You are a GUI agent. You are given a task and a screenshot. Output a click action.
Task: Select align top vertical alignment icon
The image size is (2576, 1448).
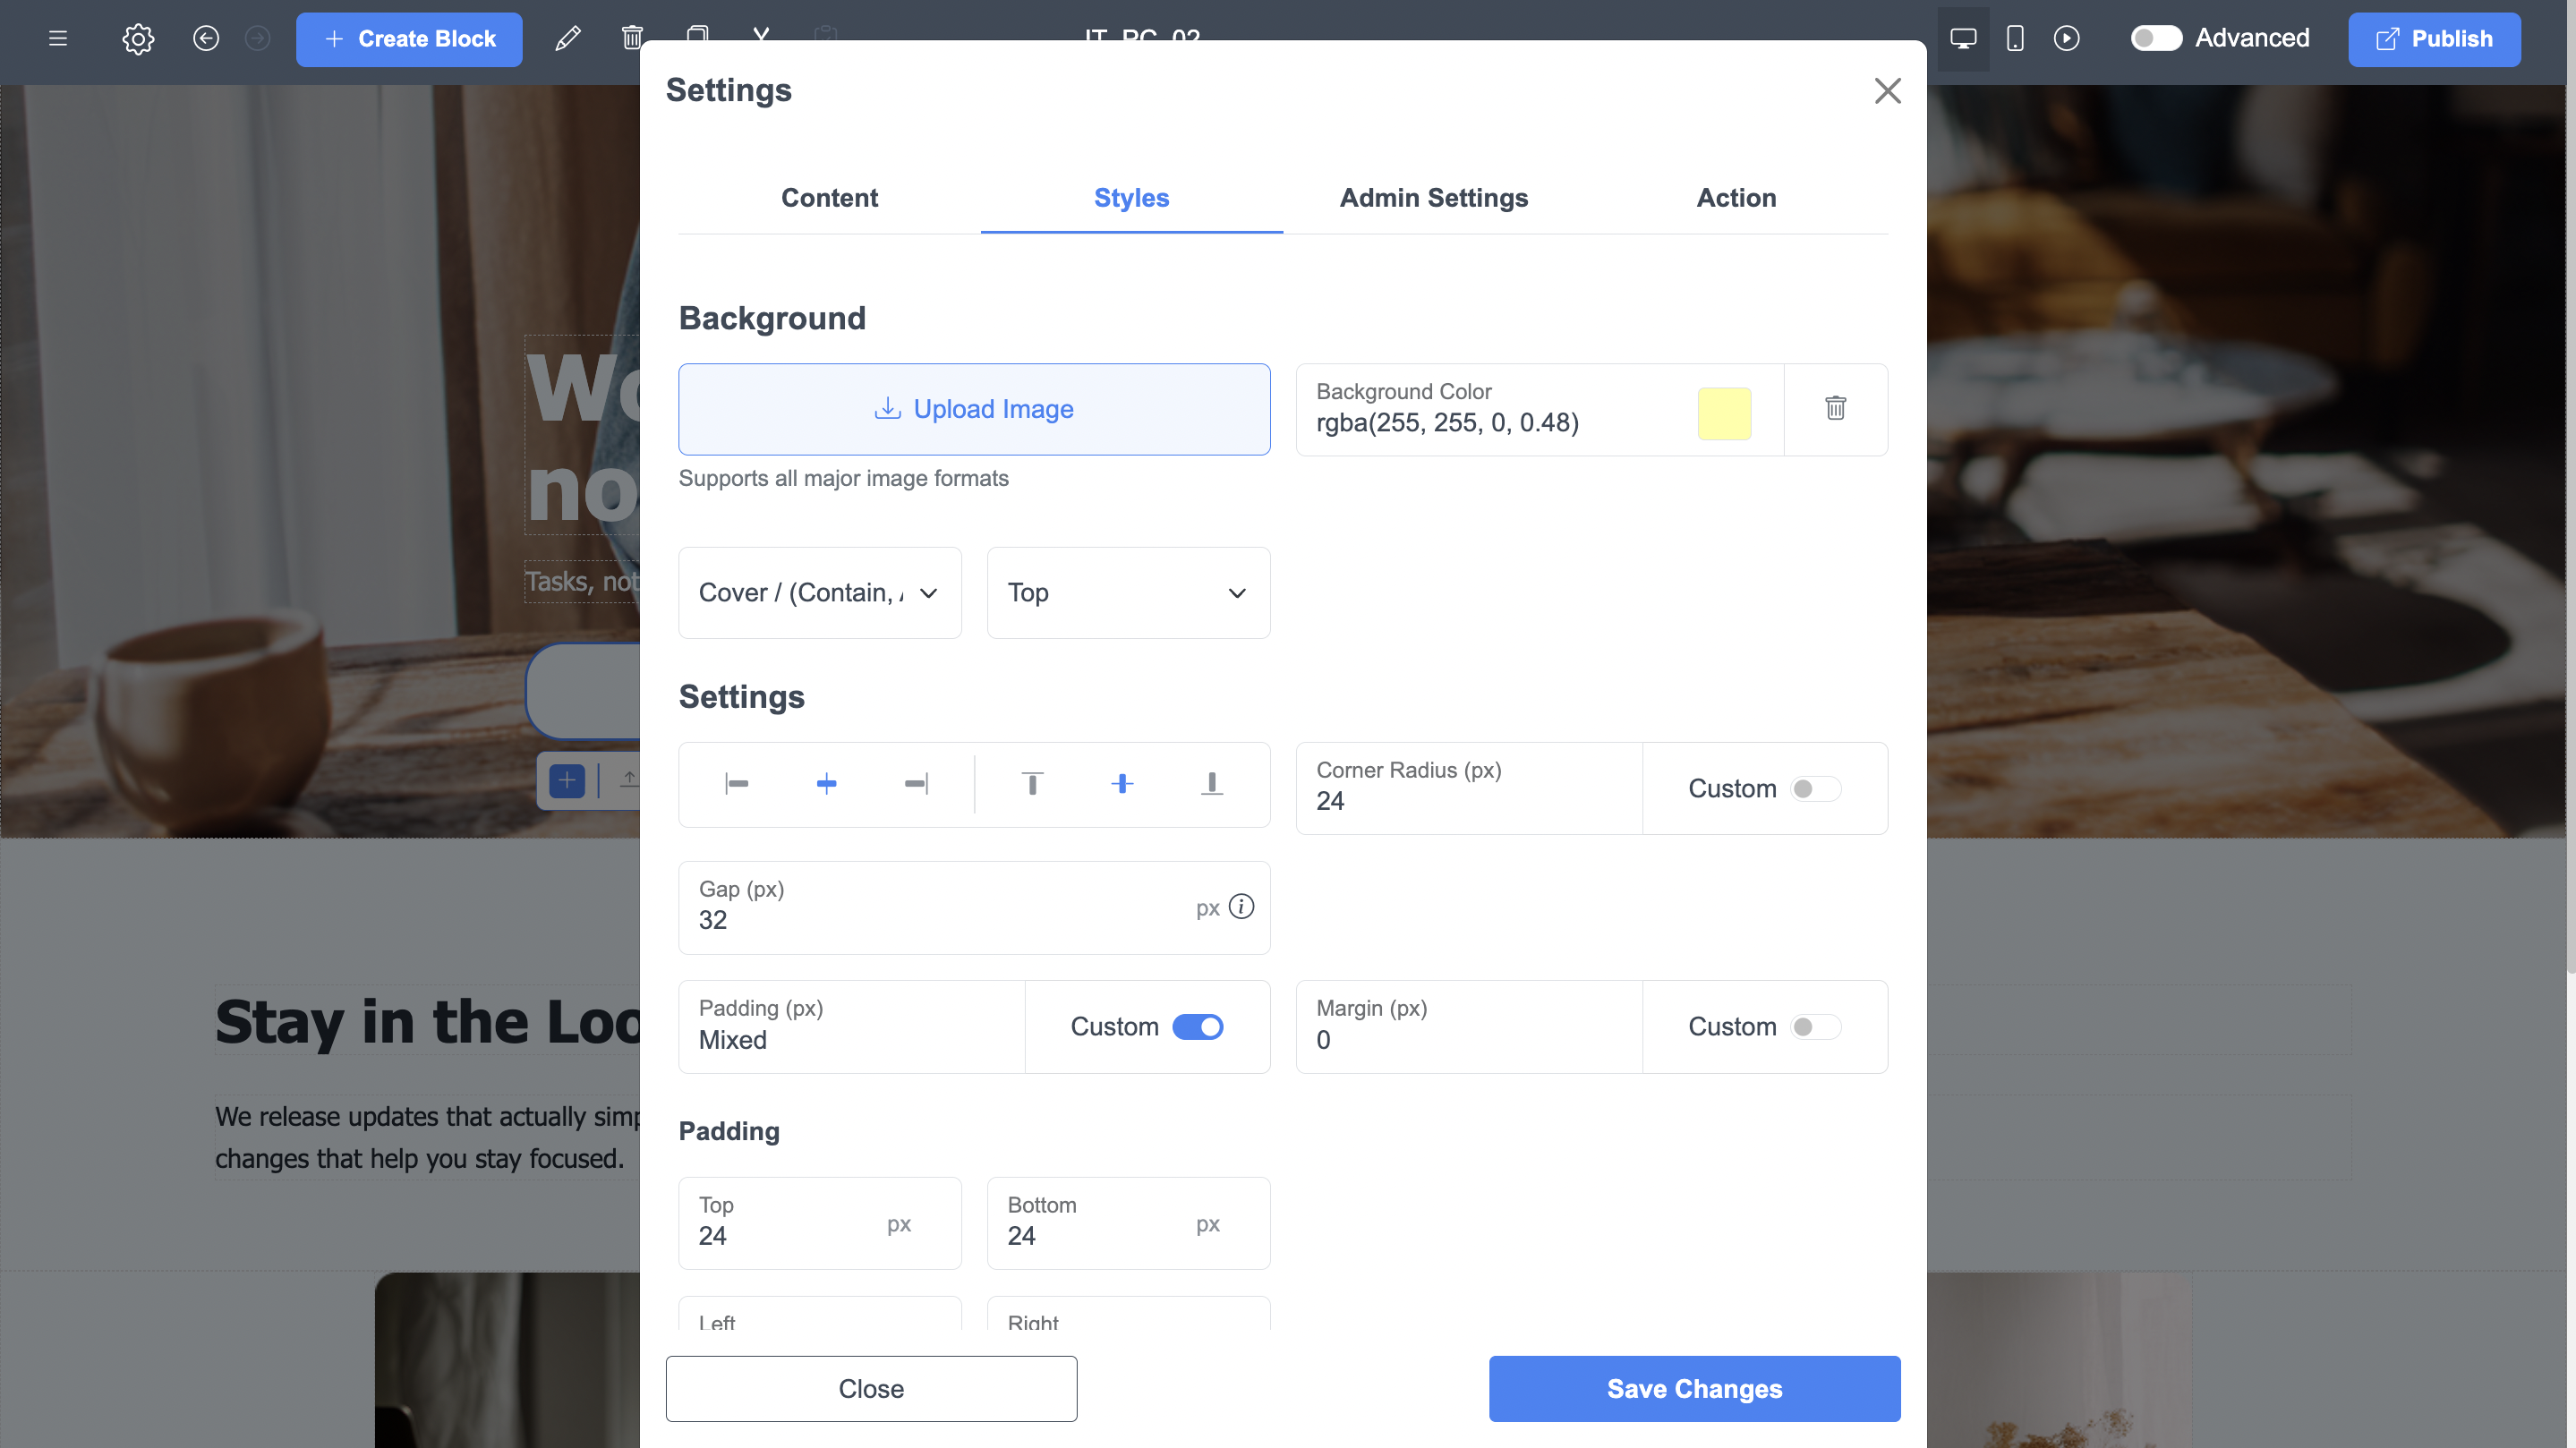tap(1032, 784)
